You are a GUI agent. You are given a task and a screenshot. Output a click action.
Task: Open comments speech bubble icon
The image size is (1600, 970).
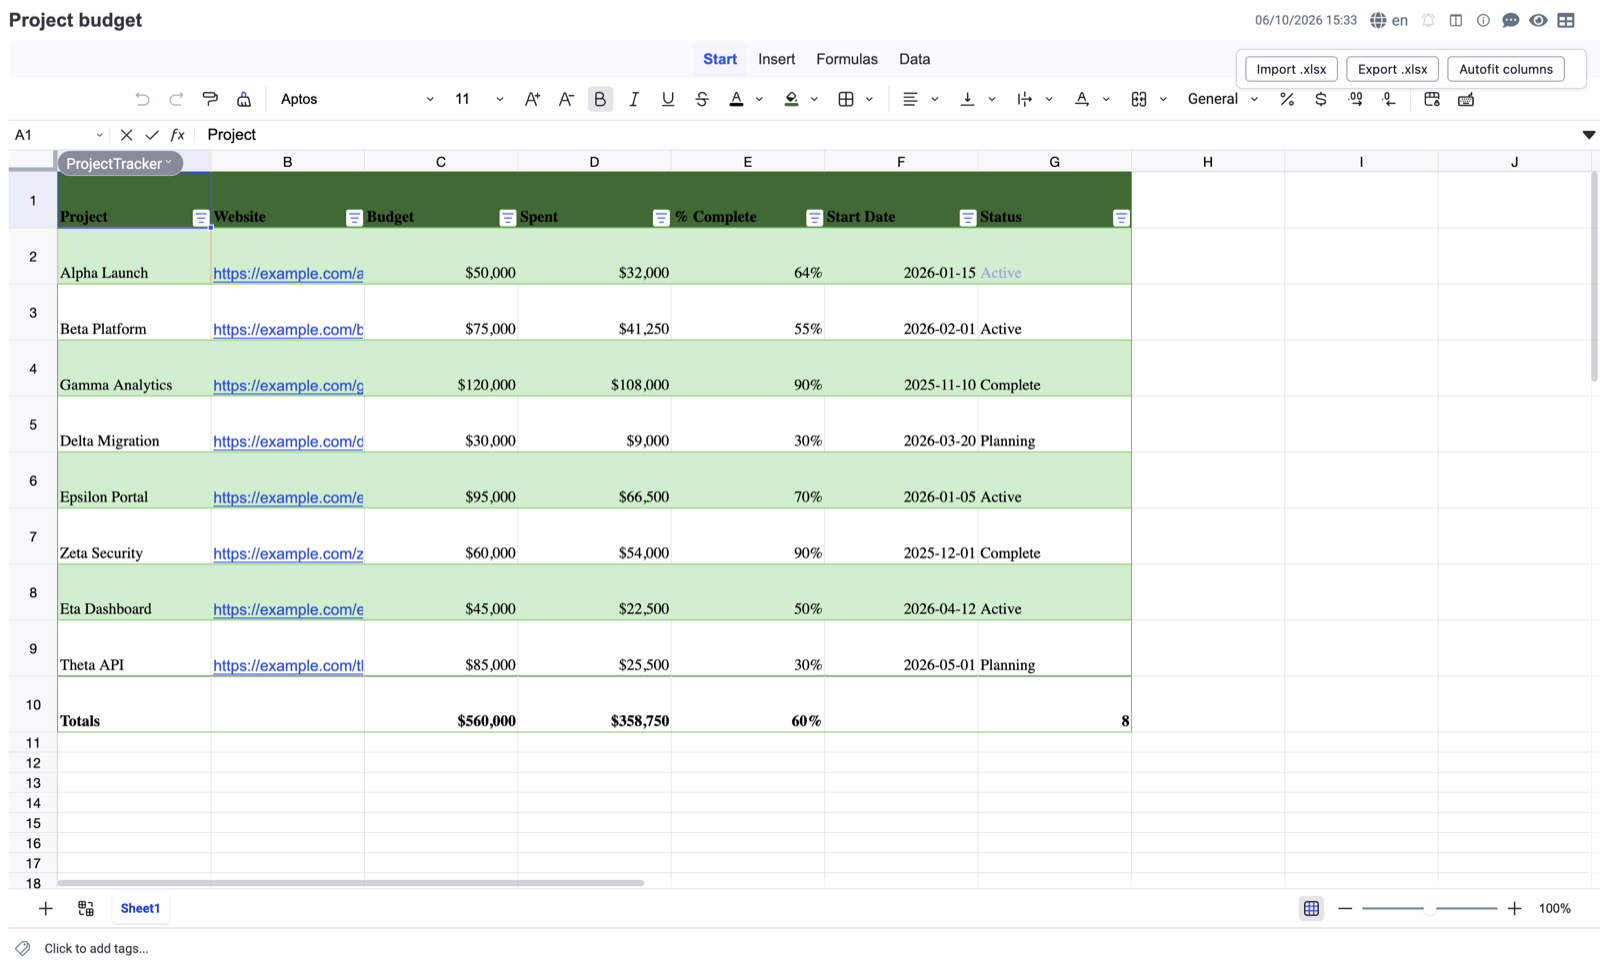click(1511, 20)
